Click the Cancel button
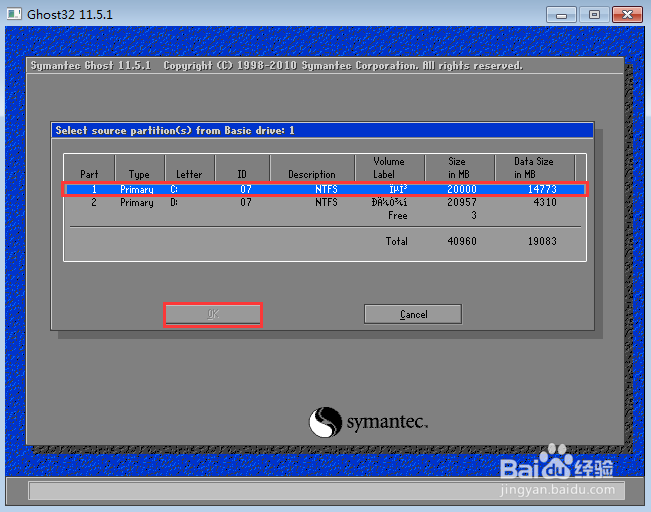651x512 pixels. pyautogui.click(x=413, y=314)
